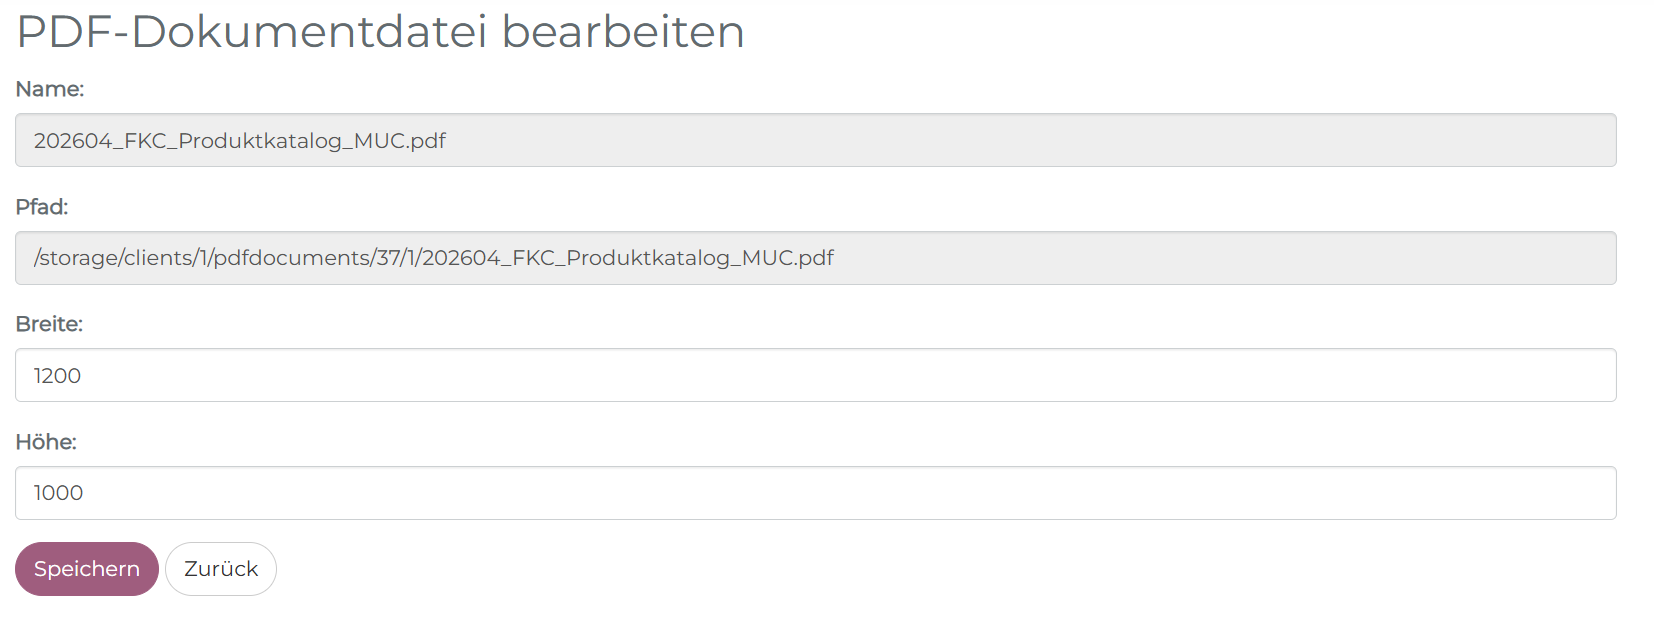Place cursor on the 1200 width value
This screenshot has height=623, width=1654.
pos(57,376)
